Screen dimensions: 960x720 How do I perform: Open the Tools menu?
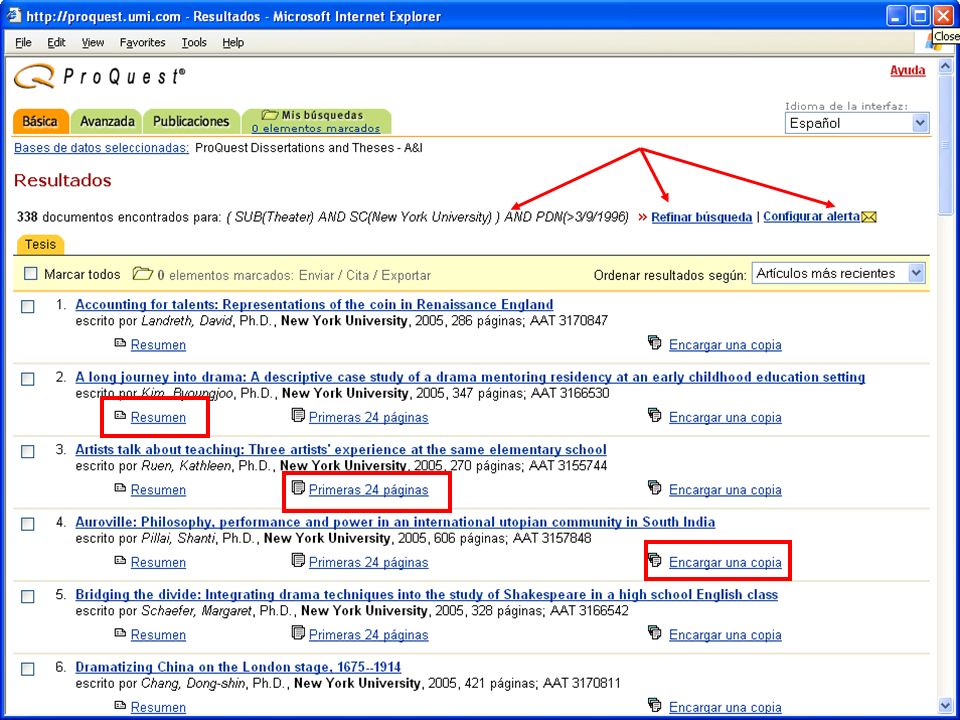tap(194, 42)
